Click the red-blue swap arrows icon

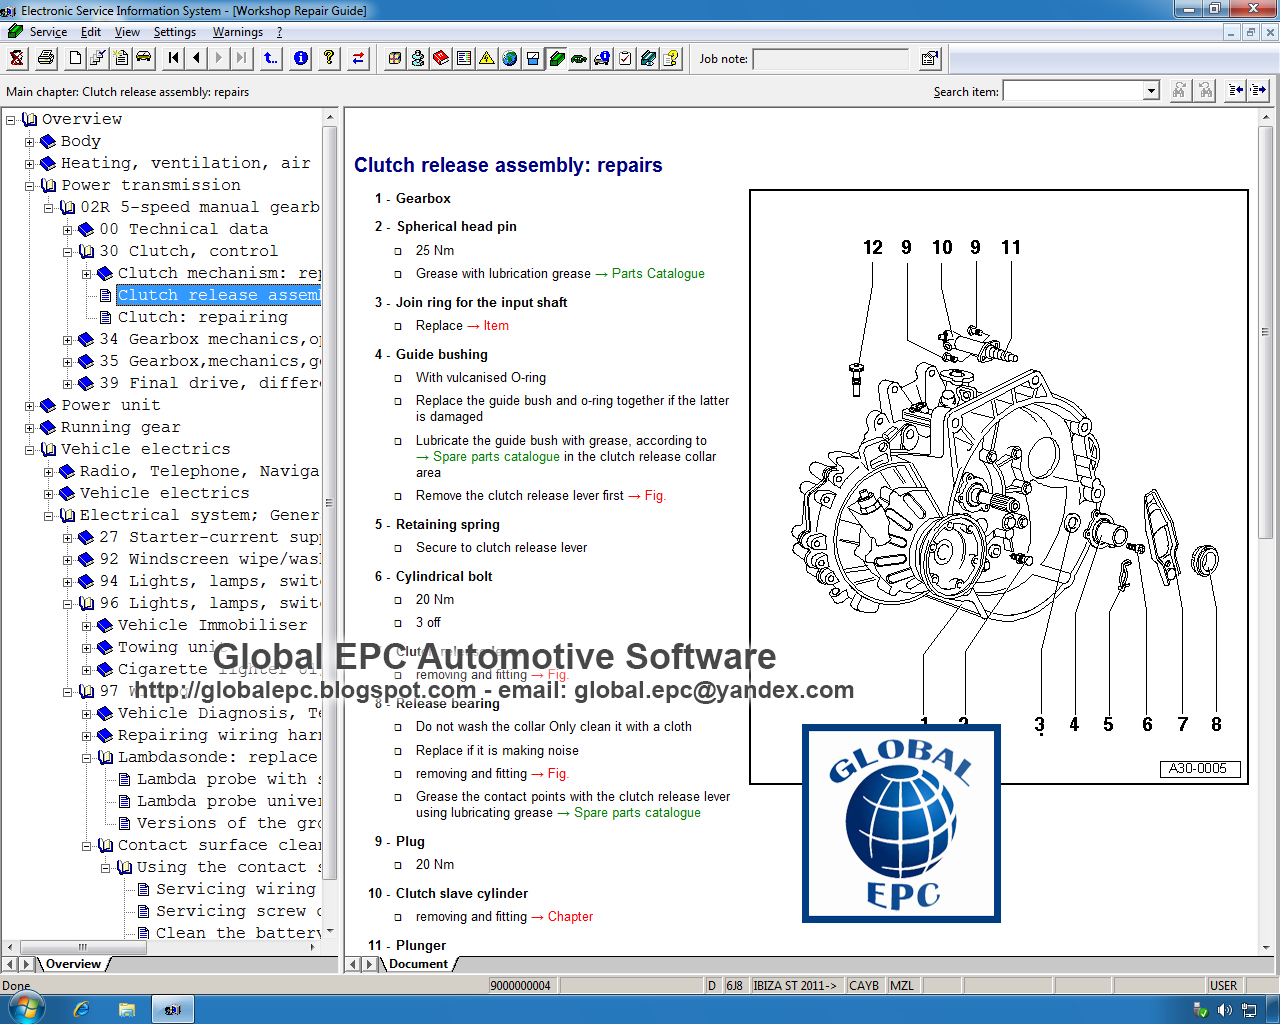(358, 58)
